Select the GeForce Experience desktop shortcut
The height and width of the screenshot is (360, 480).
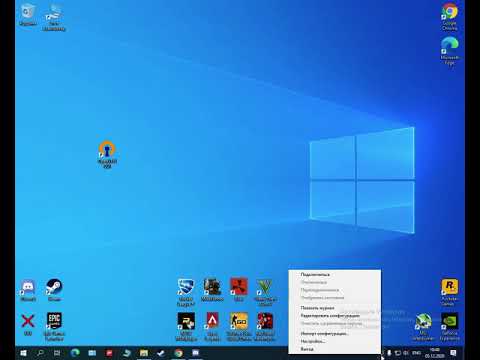449,327
